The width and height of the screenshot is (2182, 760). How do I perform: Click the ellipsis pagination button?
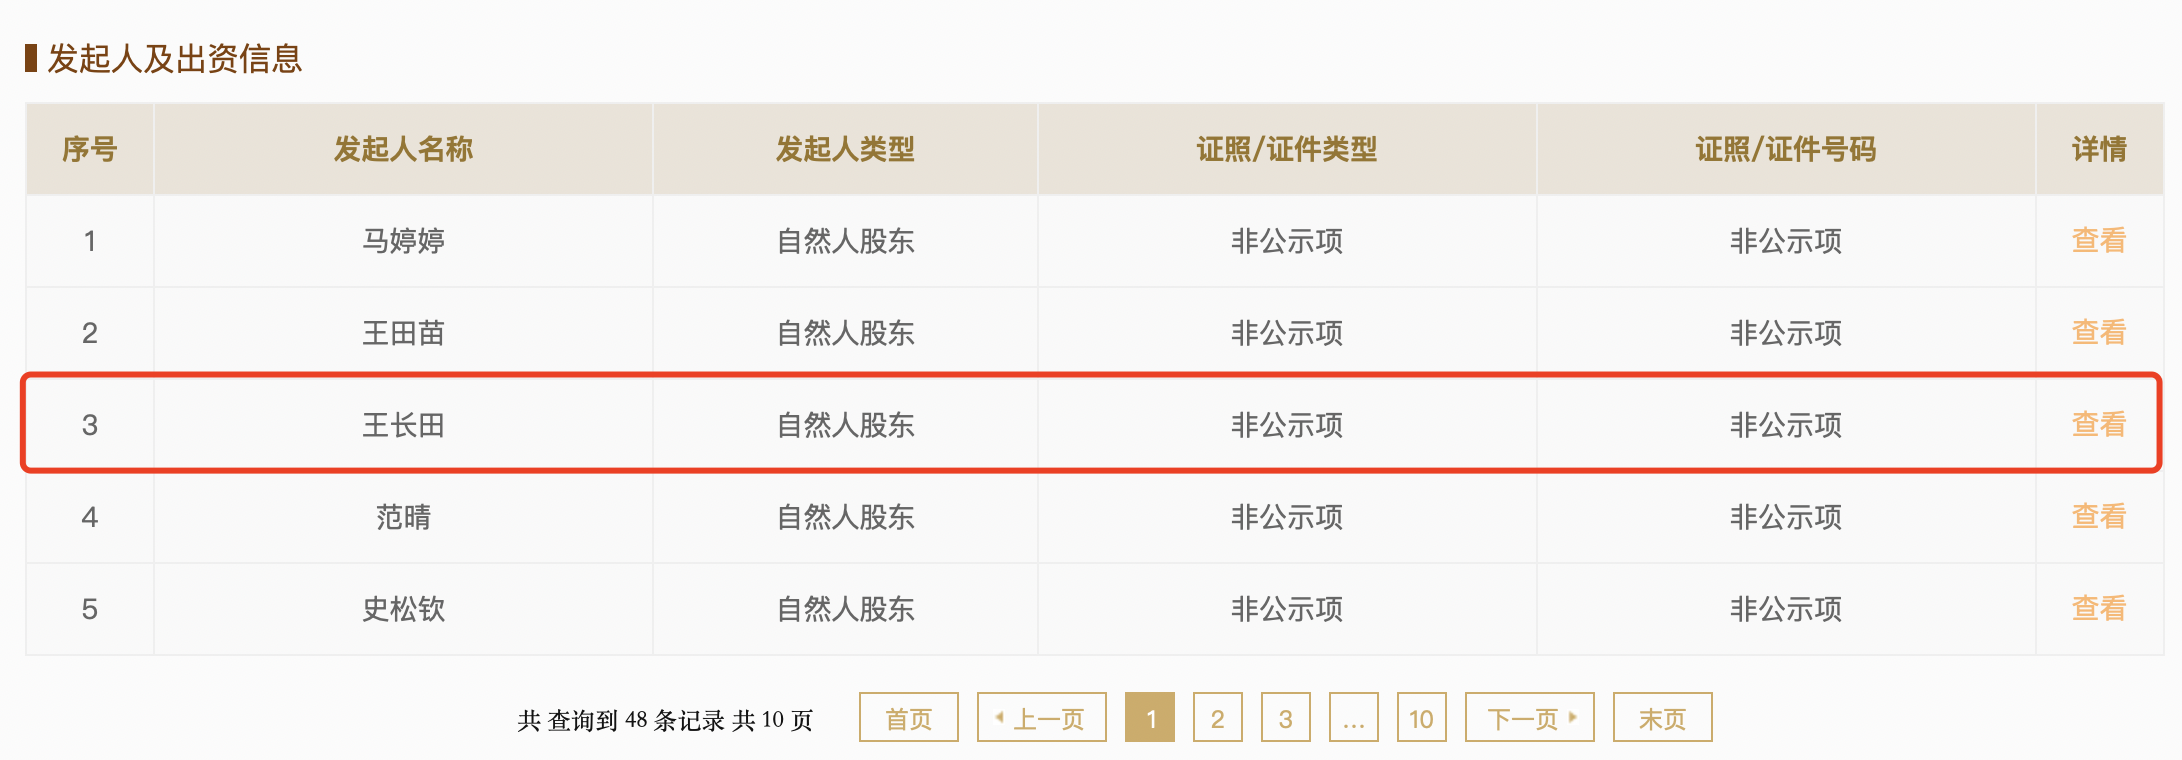click(1353, 718)
